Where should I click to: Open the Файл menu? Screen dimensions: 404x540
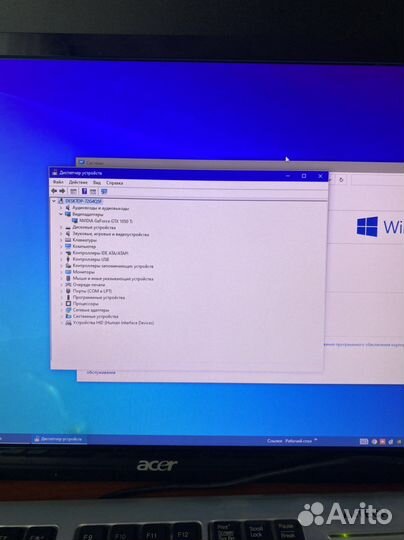click(x=58, y=182)
